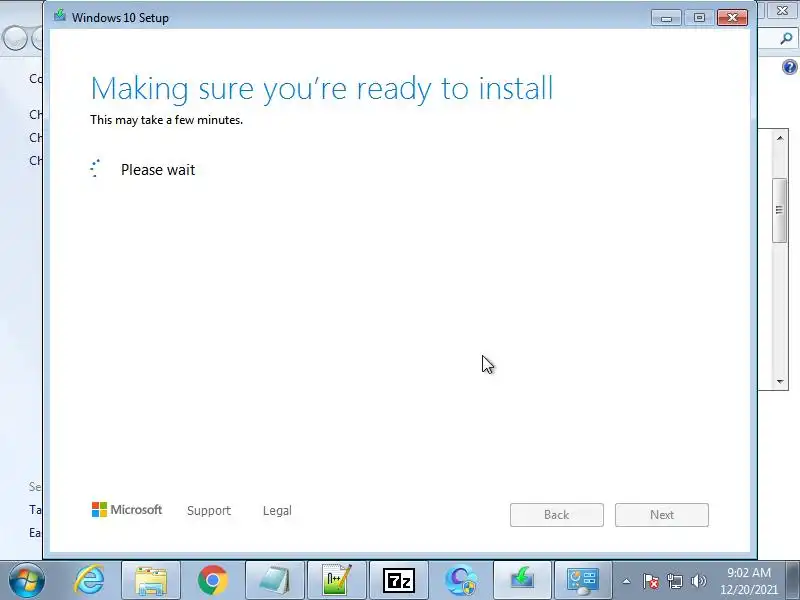Screen dimensions: 800x600
Task: Click the globe with shield taskbar icon
Action: (x=460, y=581)
